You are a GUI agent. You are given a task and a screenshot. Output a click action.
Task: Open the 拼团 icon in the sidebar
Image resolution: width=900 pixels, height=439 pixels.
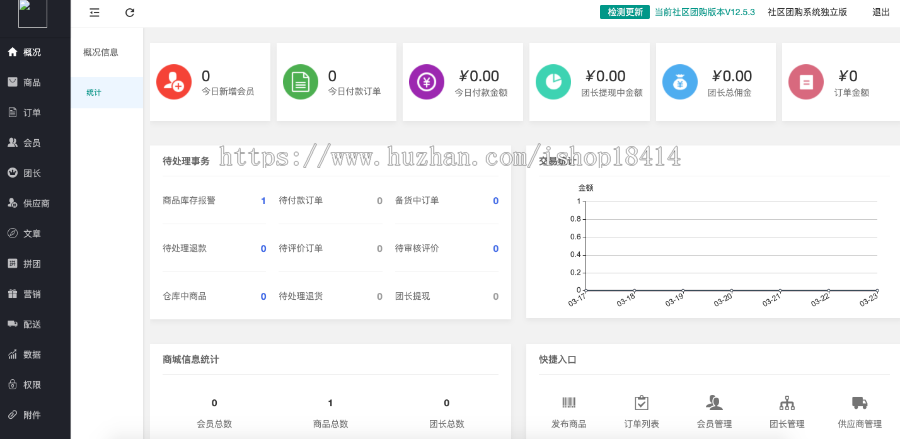(x=12, y=263)
